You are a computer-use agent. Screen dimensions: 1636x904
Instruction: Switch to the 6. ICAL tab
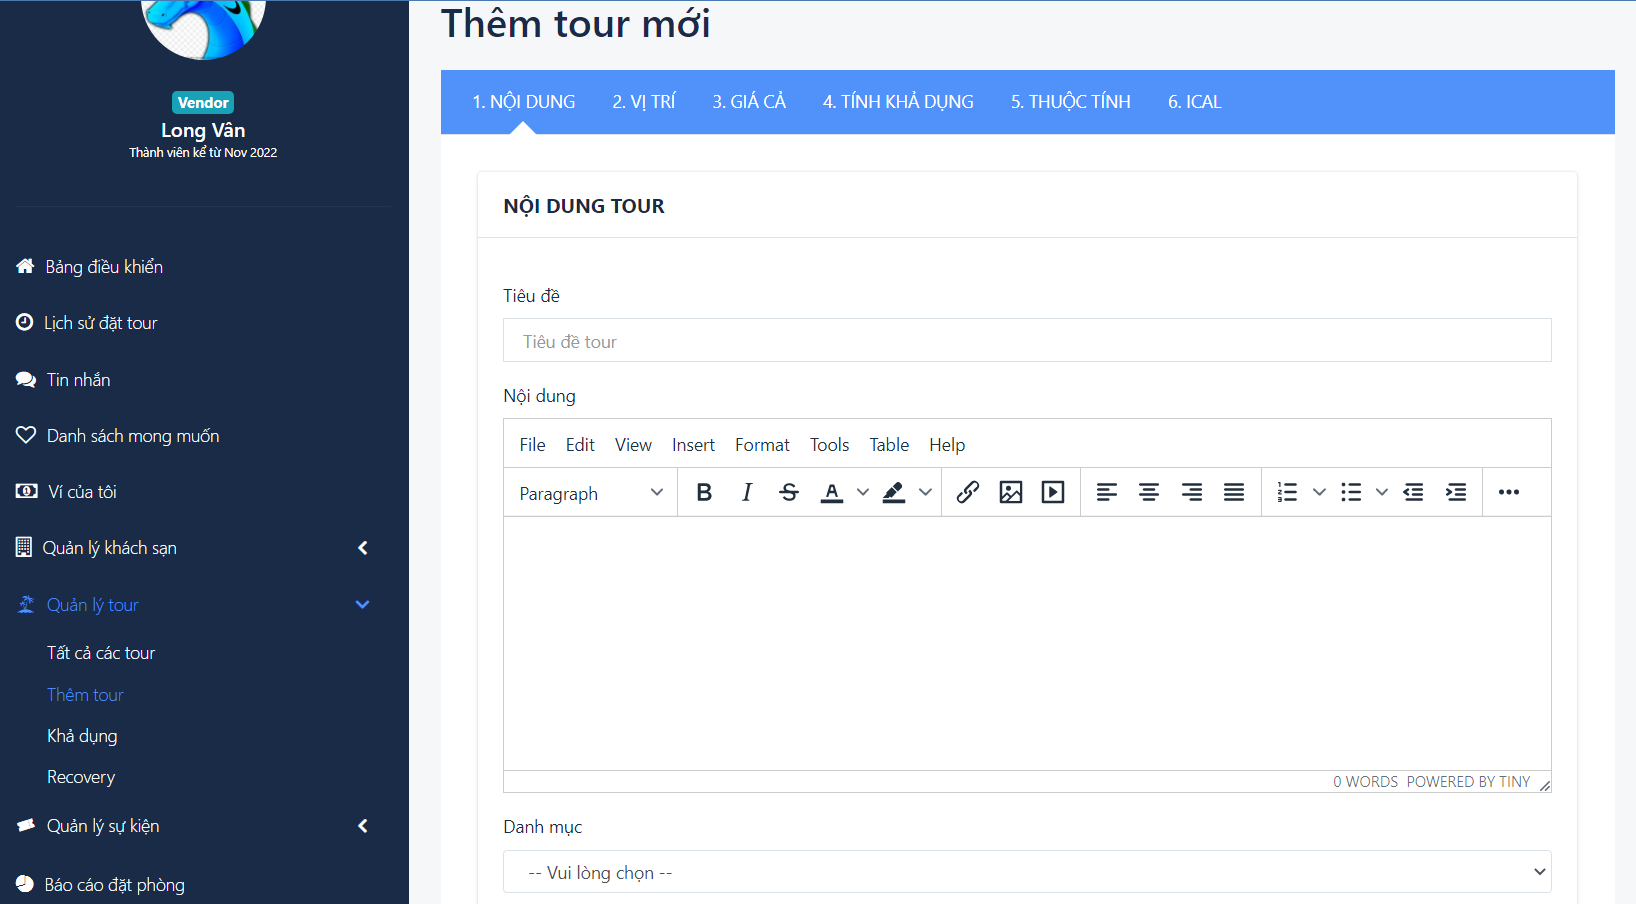click(1194, 102)
